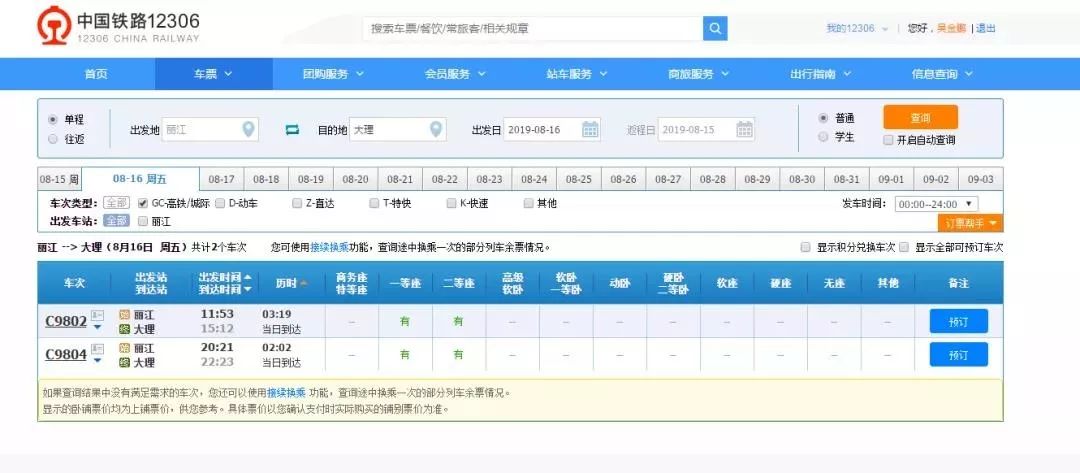The height and width of the screenshot is (473, 1080).
Task: Click 出发地 departure input field
Action: tap(210, 129)
